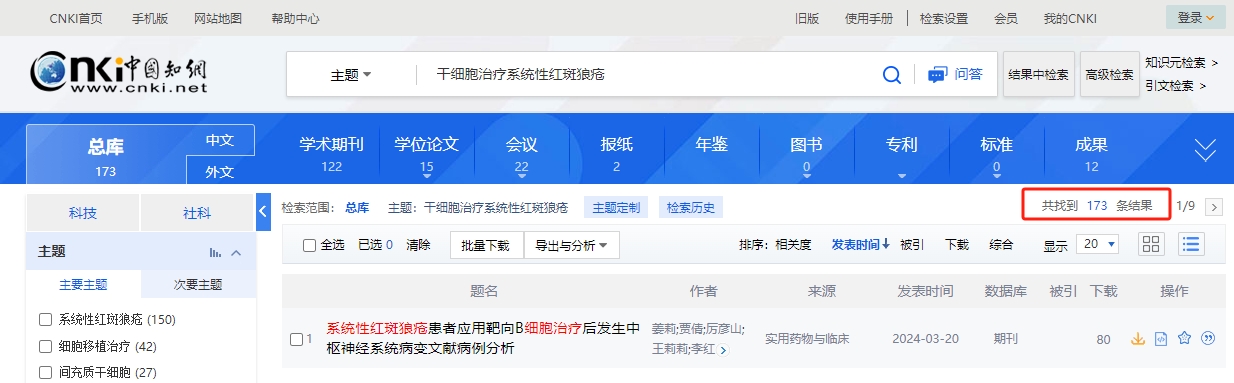Check the 系统性红斑狼疮 (150) filter
1234x383 pixels.
(45, 320)
